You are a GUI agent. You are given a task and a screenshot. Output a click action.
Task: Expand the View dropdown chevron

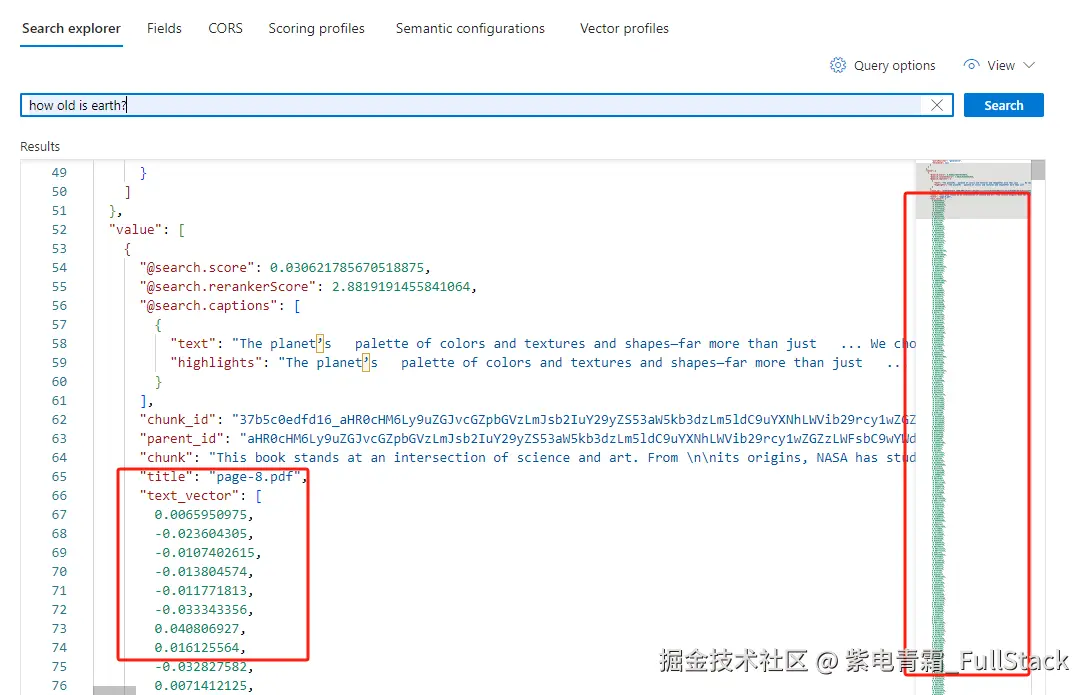[1029, 65]
